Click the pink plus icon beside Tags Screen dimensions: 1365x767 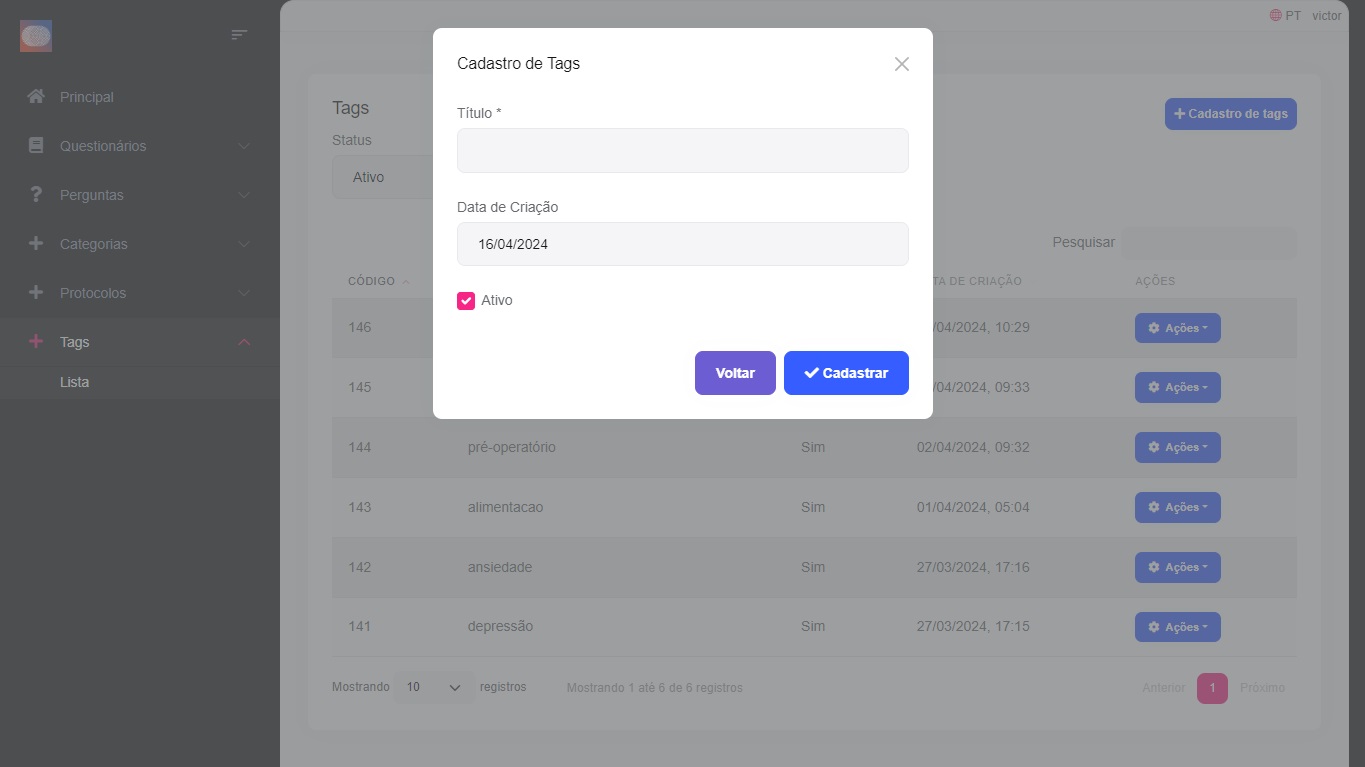coord(36,342)
